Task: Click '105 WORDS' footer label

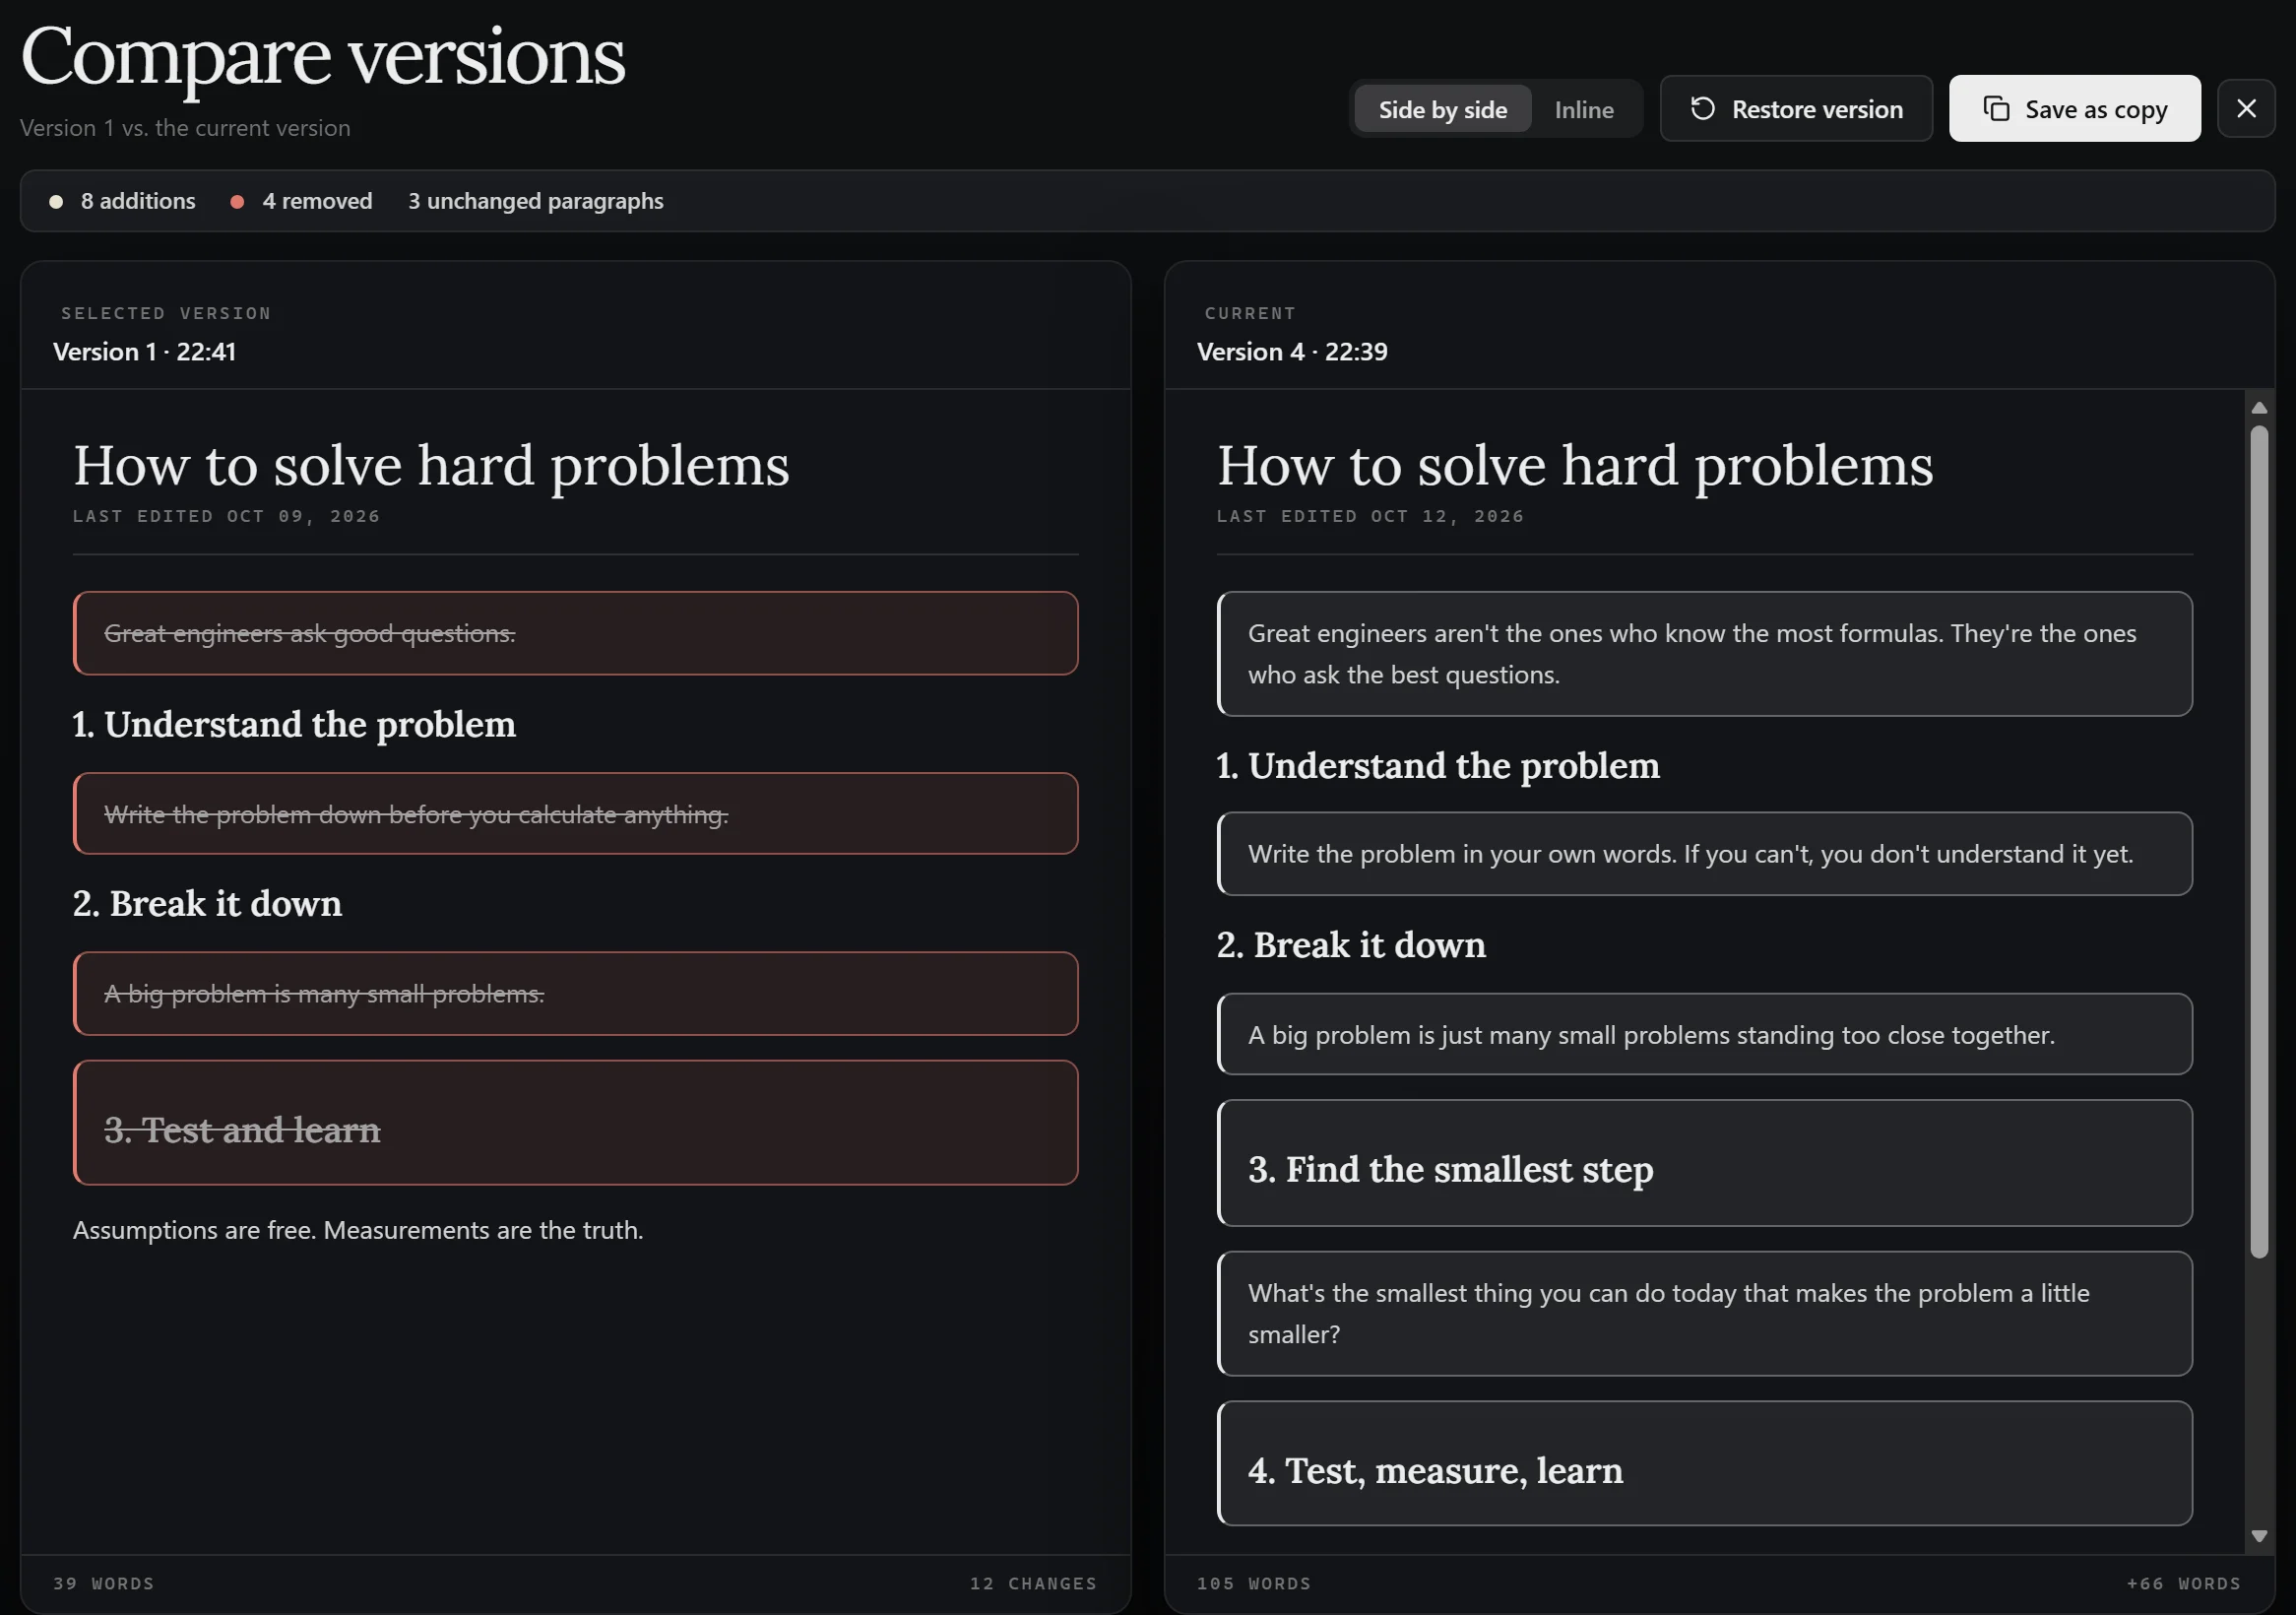Action: click(1254, 1584)
